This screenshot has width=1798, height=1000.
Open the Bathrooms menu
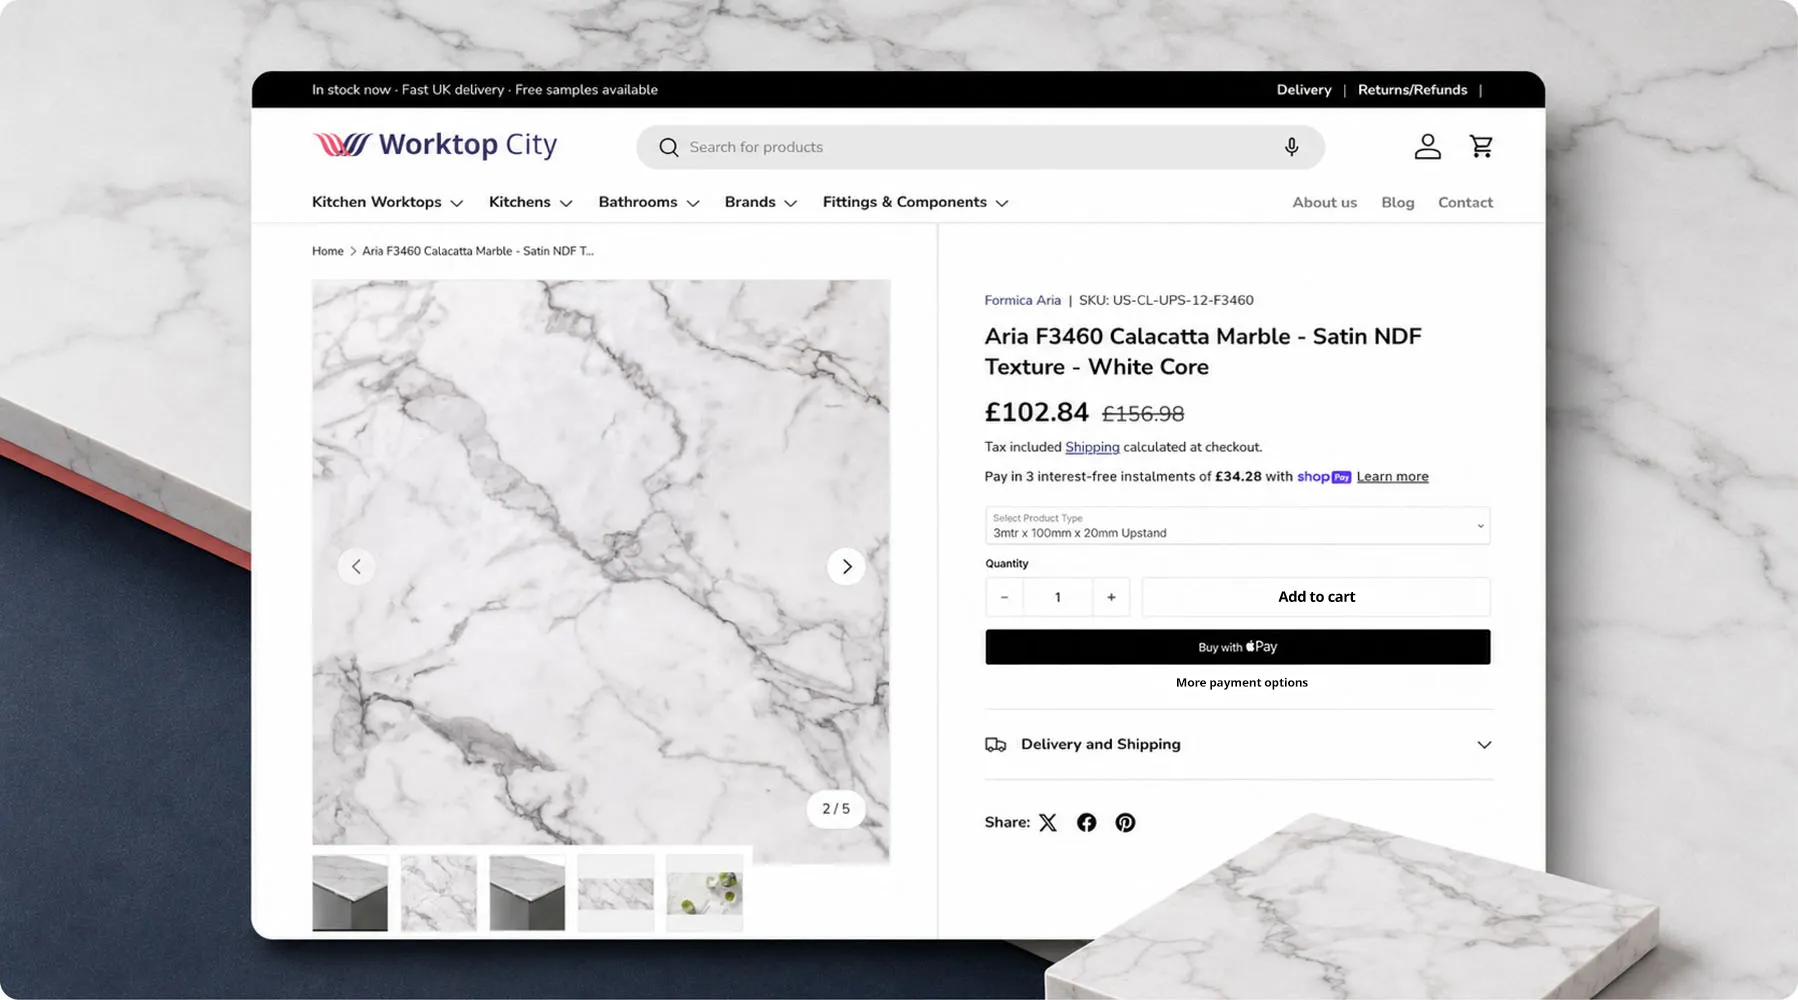pos(649,202)
